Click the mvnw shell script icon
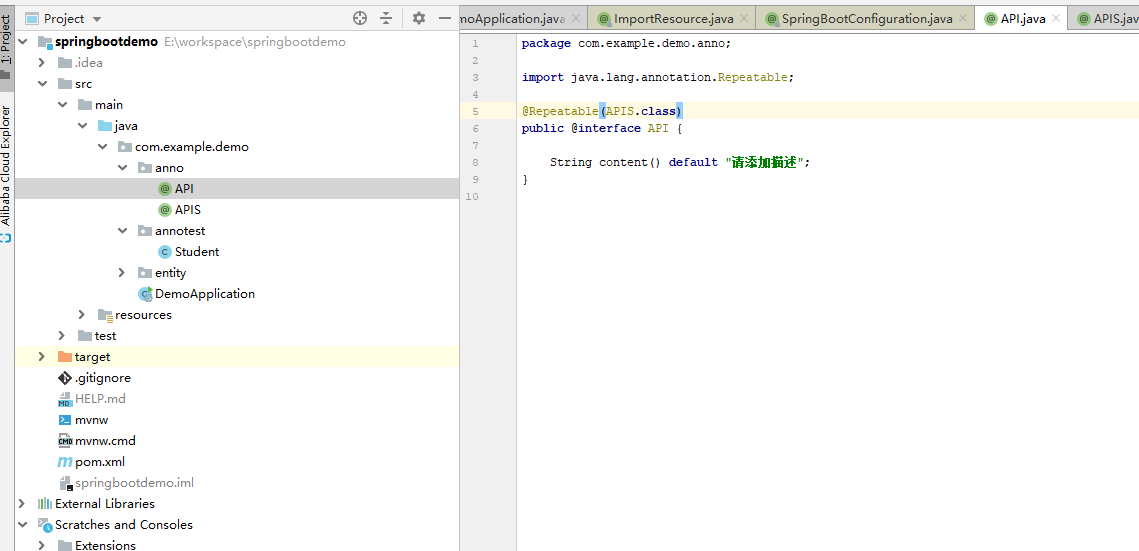The image size is (1139, 551). (x=65, y=420)
